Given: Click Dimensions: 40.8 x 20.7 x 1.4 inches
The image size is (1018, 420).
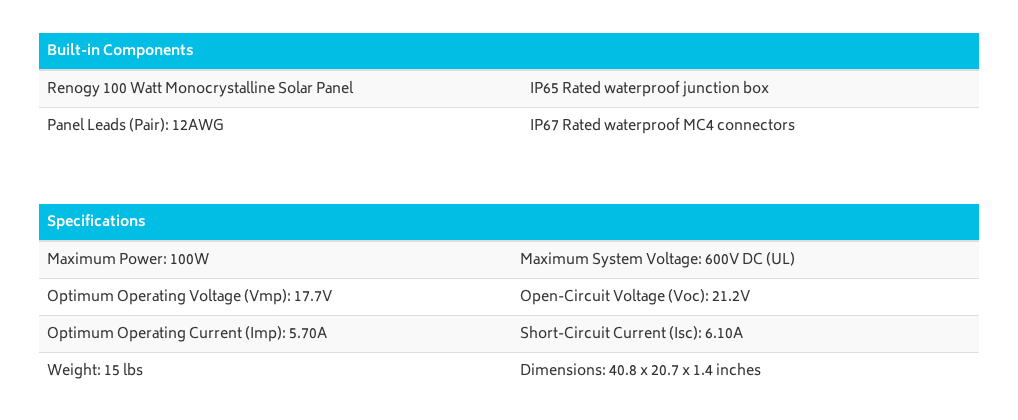Looking at the screenshot, I should (640, 371).
